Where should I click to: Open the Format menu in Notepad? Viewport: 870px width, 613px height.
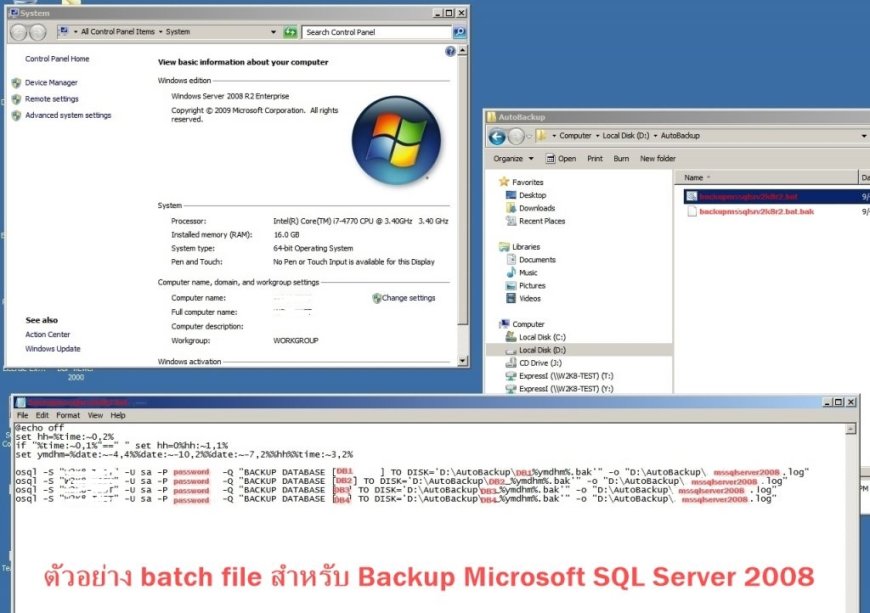pyautogui.click(x=68, y=415)
